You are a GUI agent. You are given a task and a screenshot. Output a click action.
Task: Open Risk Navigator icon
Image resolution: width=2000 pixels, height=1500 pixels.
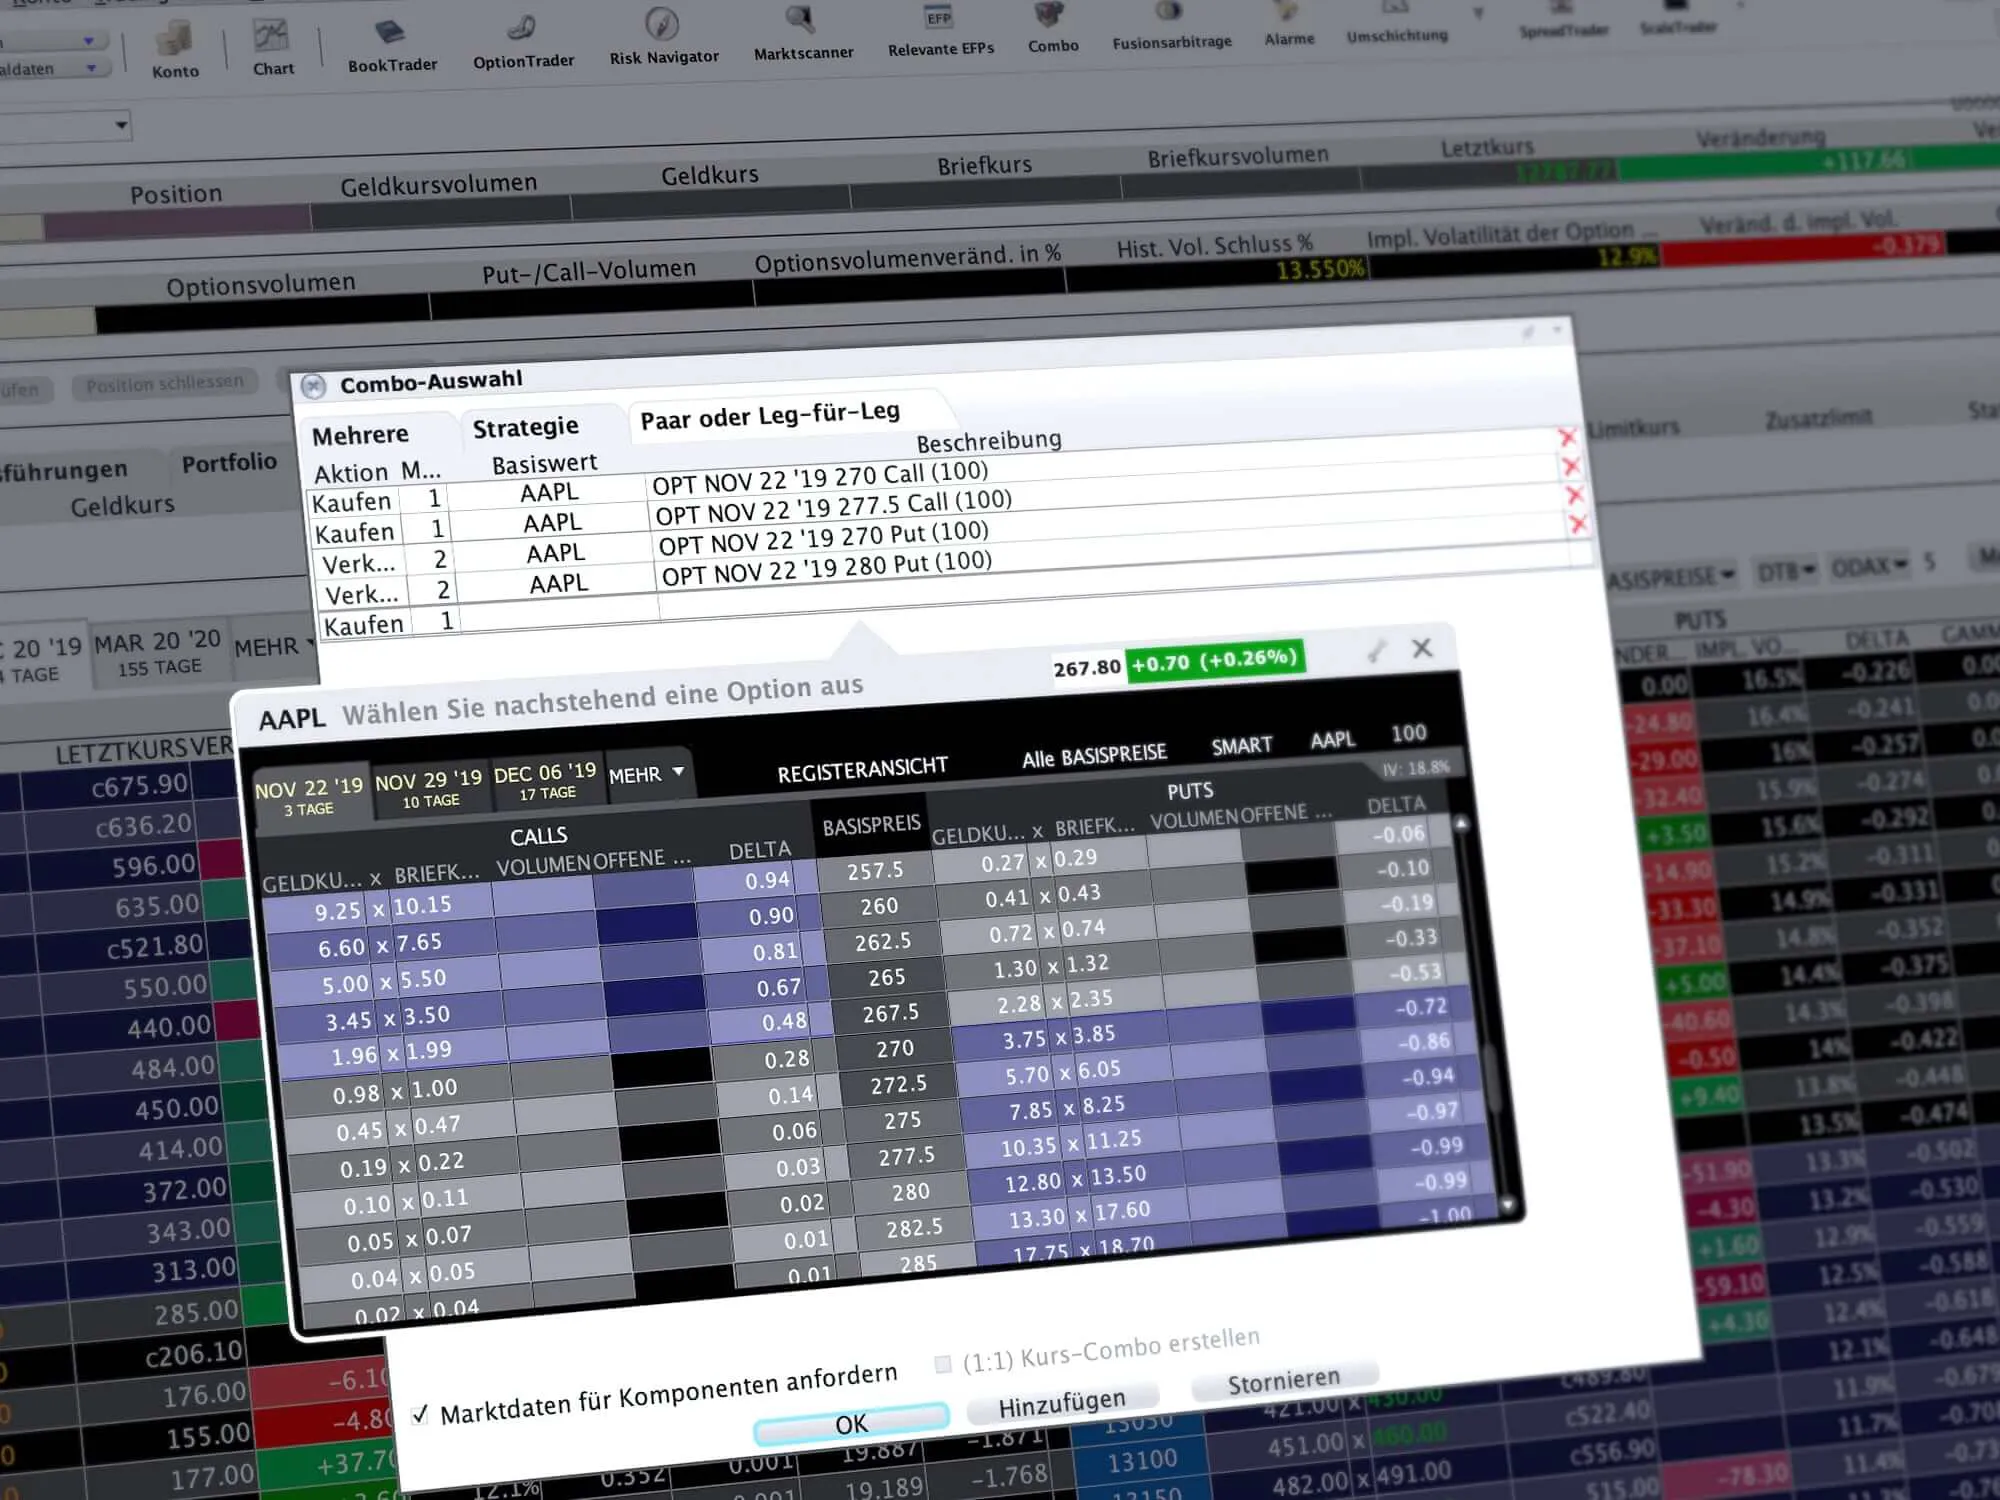tap(663, 38)
